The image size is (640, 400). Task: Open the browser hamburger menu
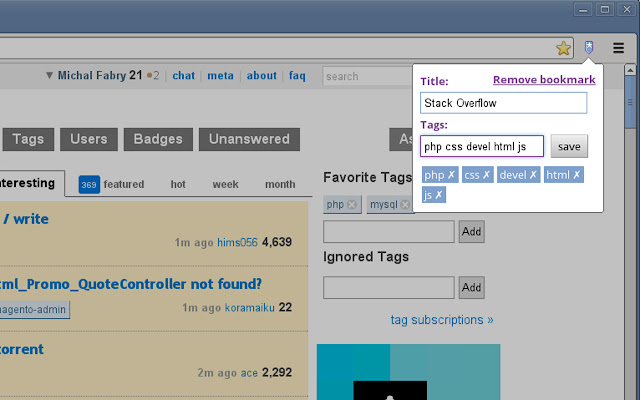pos(618,48)
